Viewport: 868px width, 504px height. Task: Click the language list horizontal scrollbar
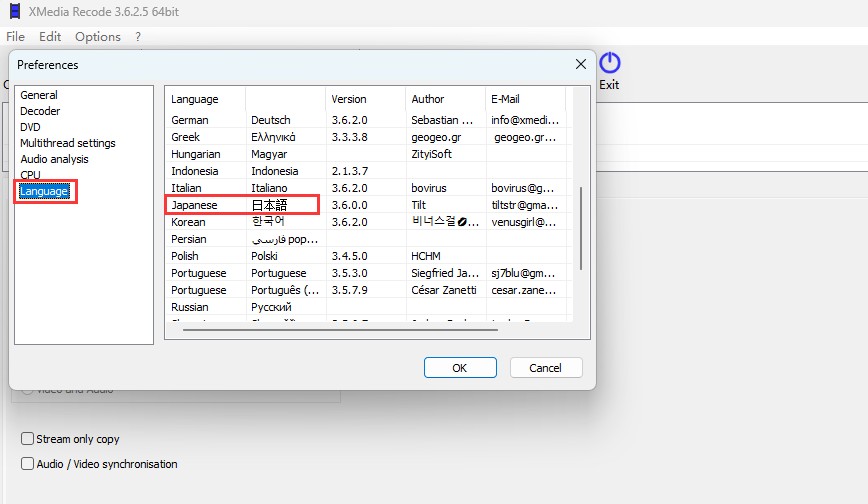click(x=340, y=329)
